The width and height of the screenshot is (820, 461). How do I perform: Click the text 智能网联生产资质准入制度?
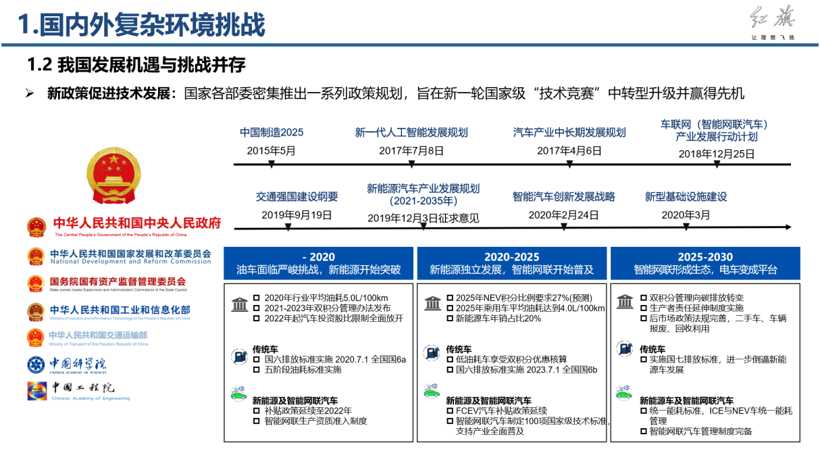316,421
